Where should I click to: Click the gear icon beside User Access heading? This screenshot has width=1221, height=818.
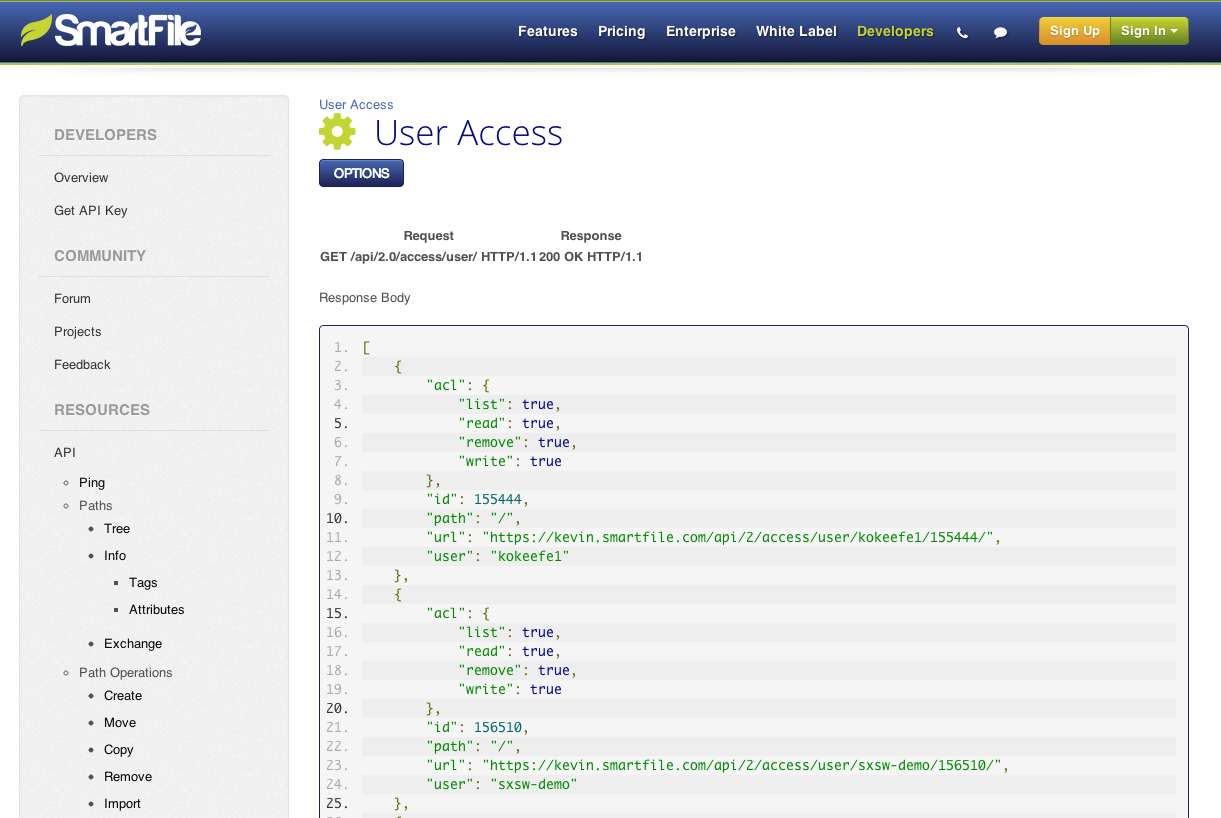click(338, 131)
